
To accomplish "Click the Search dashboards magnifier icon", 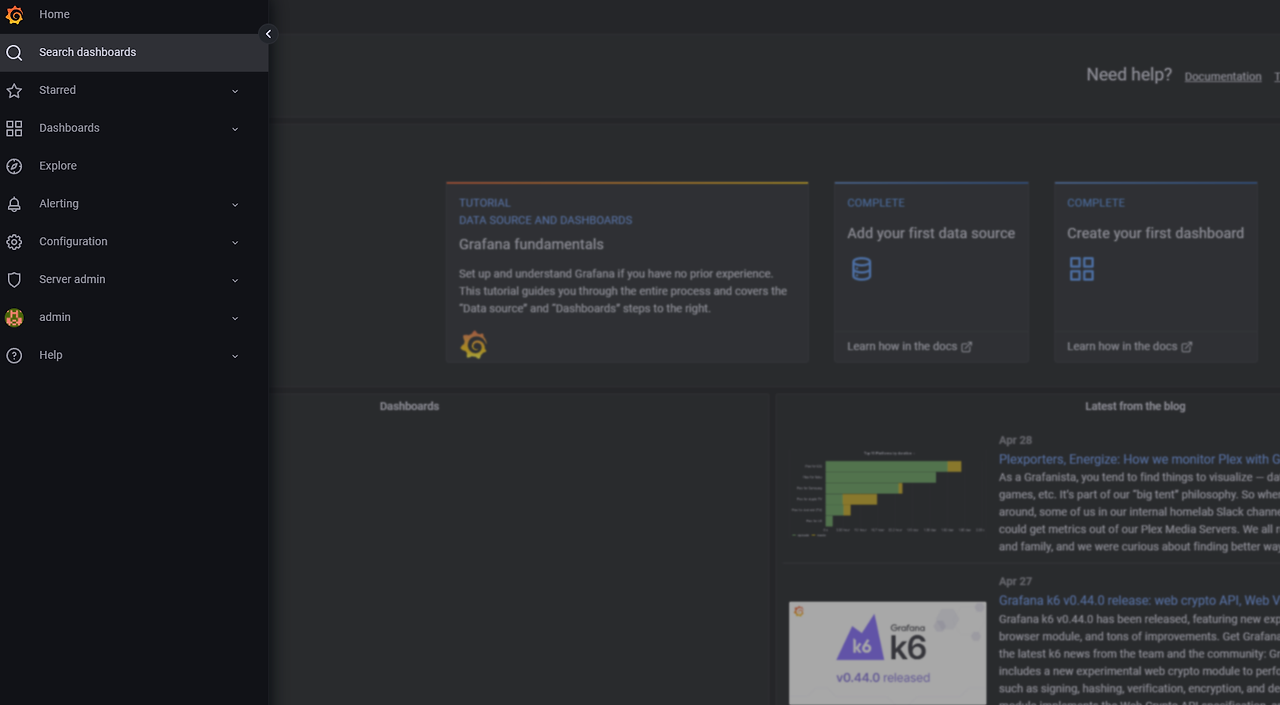I will 14,52.
